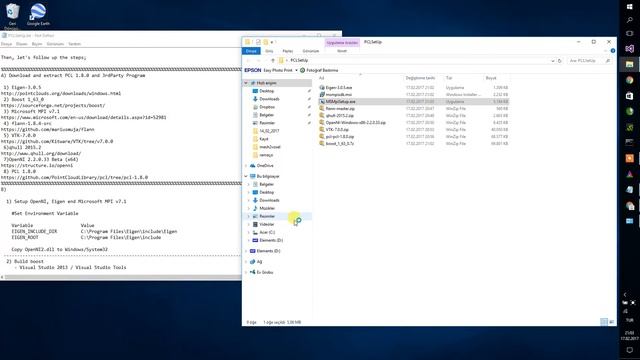Click the Fotograf Baskisi EPSON icon
Image resolution: width=640 pixels, height=360 pixels.
click(x=302, y=70)
